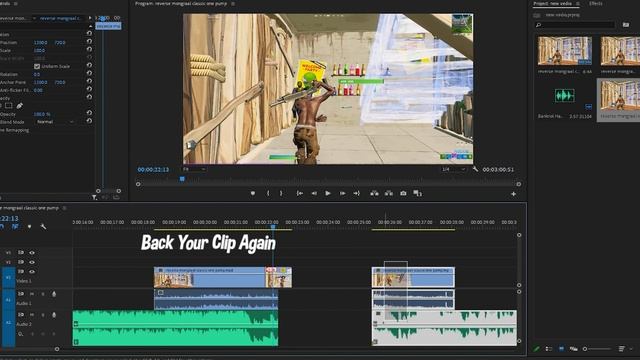Go to In point in Program monitor
The width and height of the screenshot is (640, 360).
[300, 193]
